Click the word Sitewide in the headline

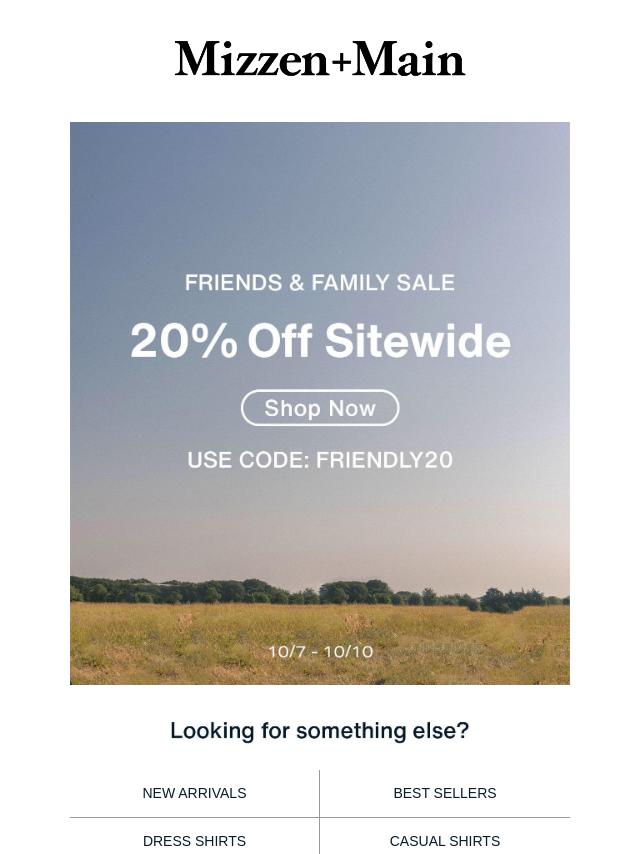[418, 341]
